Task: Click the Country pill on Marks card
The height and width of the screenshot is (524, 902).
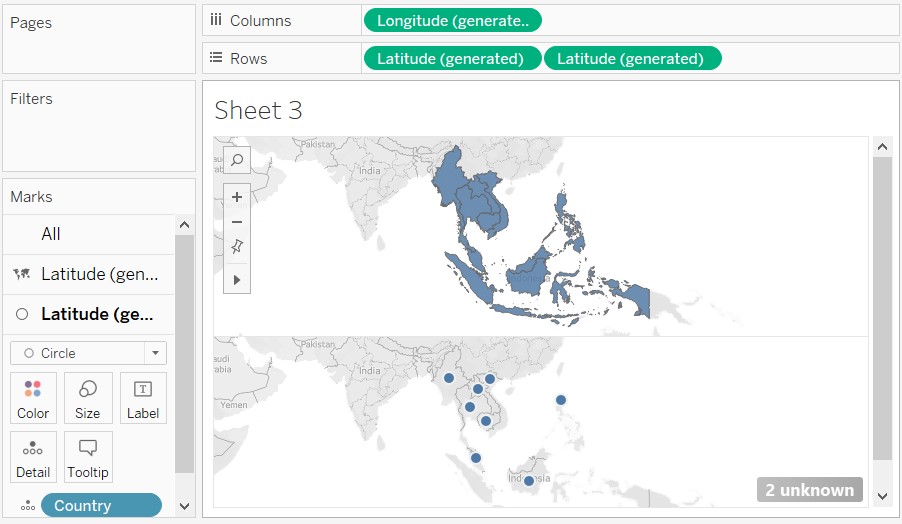Action: point(101,506)
